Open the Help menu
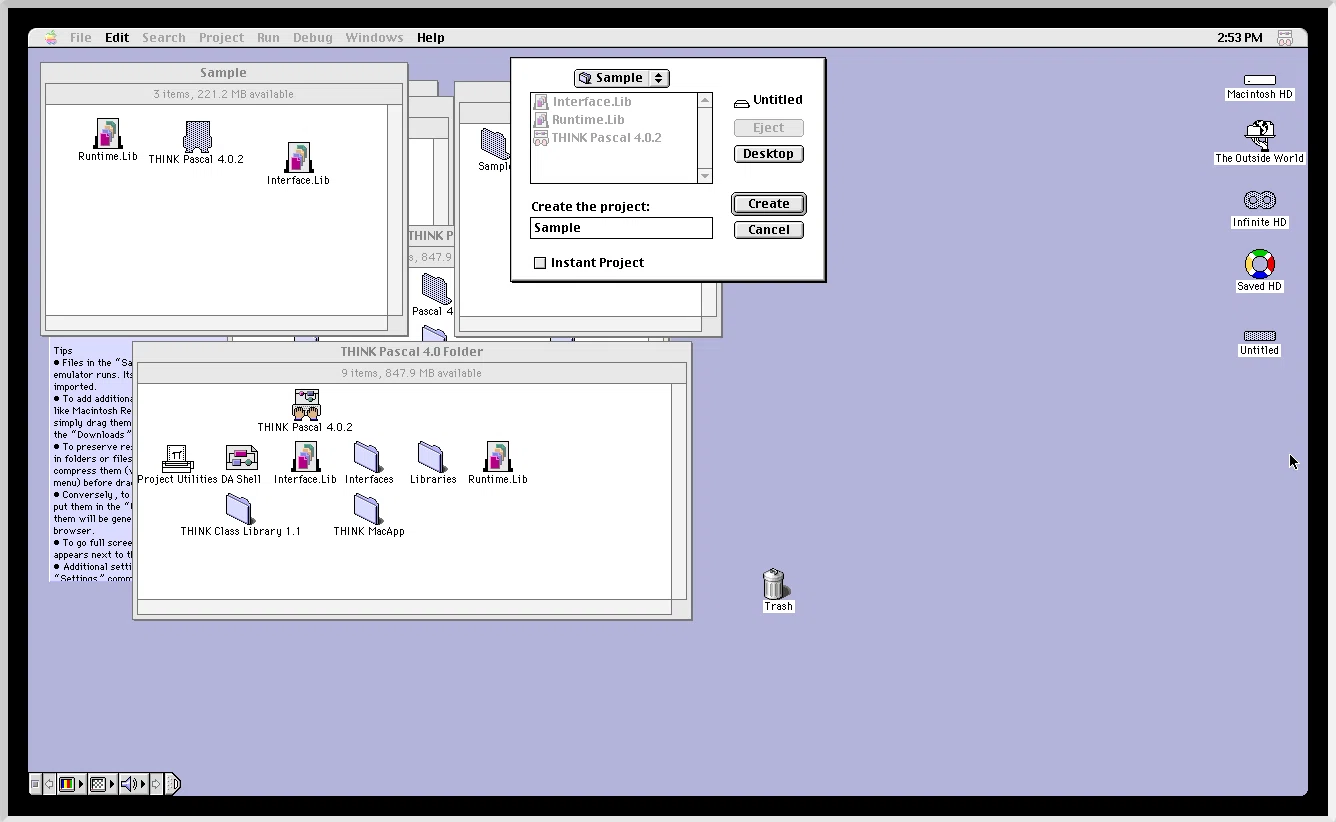The image size is (1336, 822). pyautogui.click(x=431, y=38)
